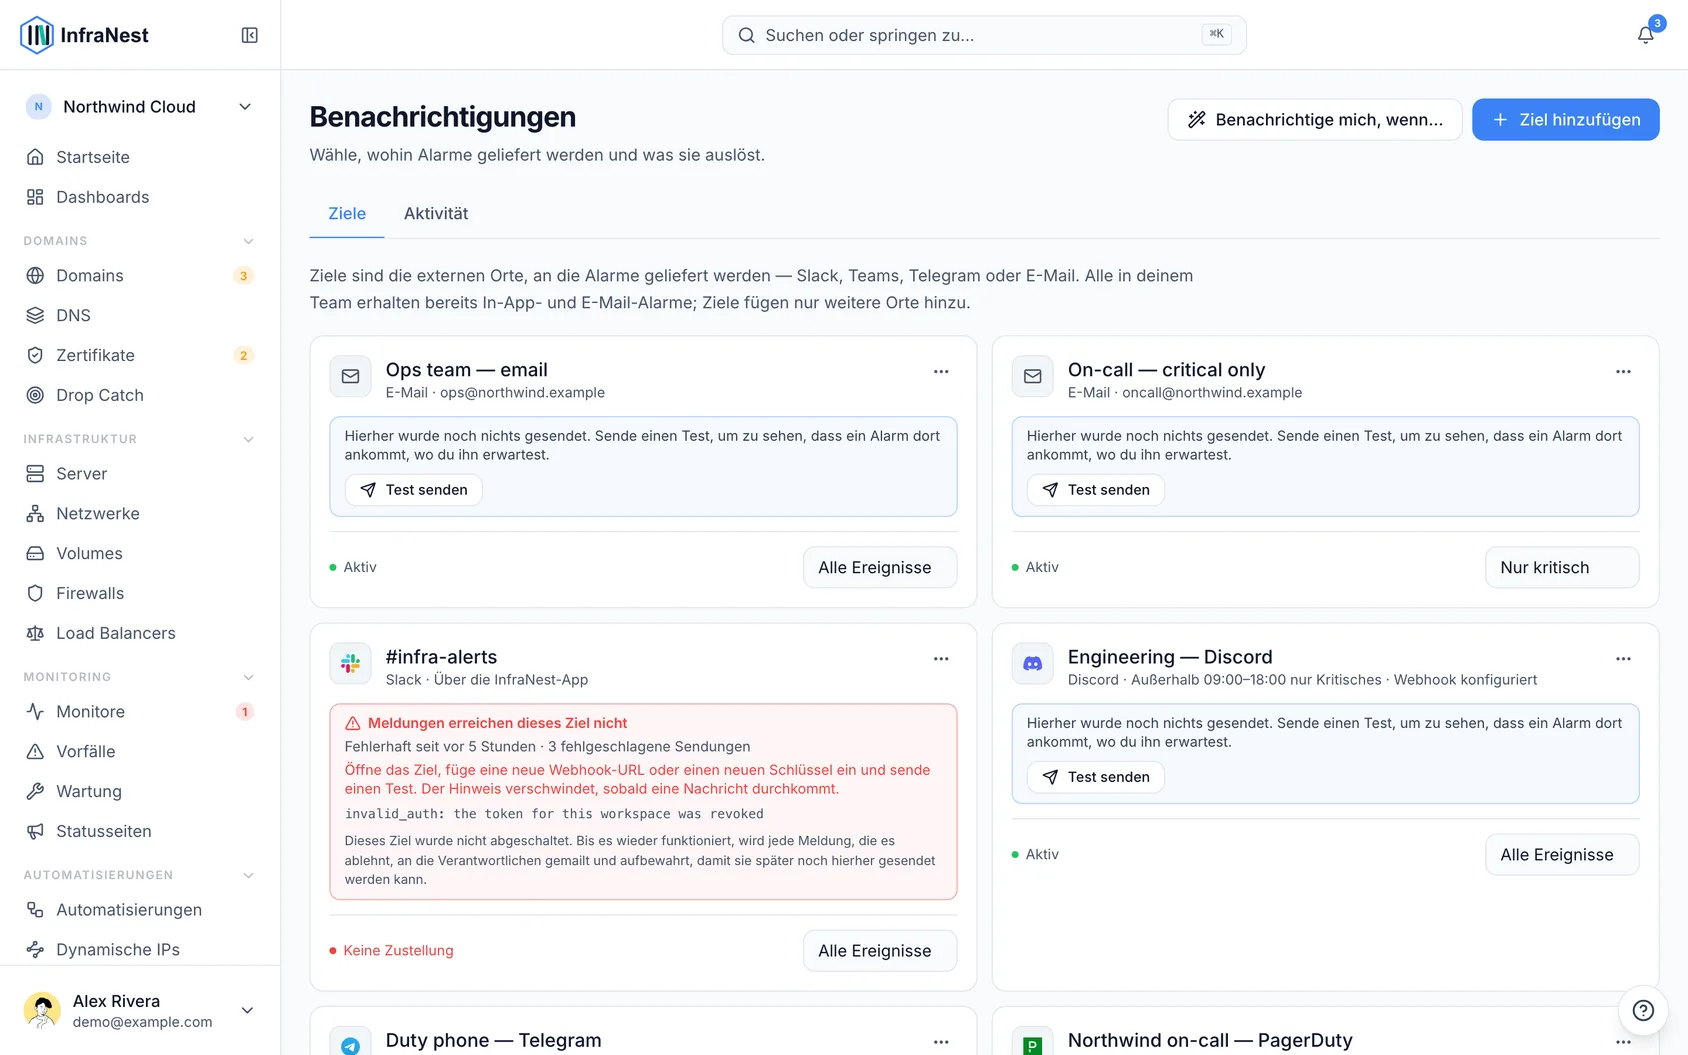The height and width of the screenshot is (1055, 1688).
Task: Switch to the Aktivität tab
Action: tap(436, 213)
